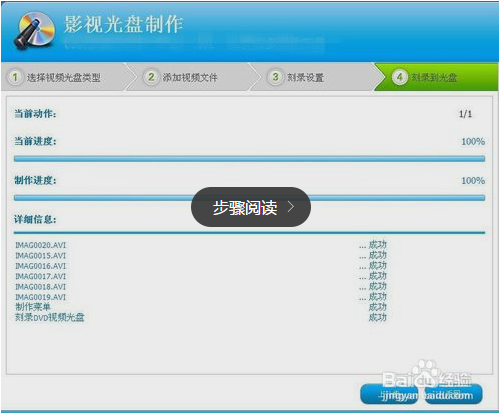The height and width of the screenshot is (413, 499).
Task: Click the disc logo icon in header
Action: (34, 31)
